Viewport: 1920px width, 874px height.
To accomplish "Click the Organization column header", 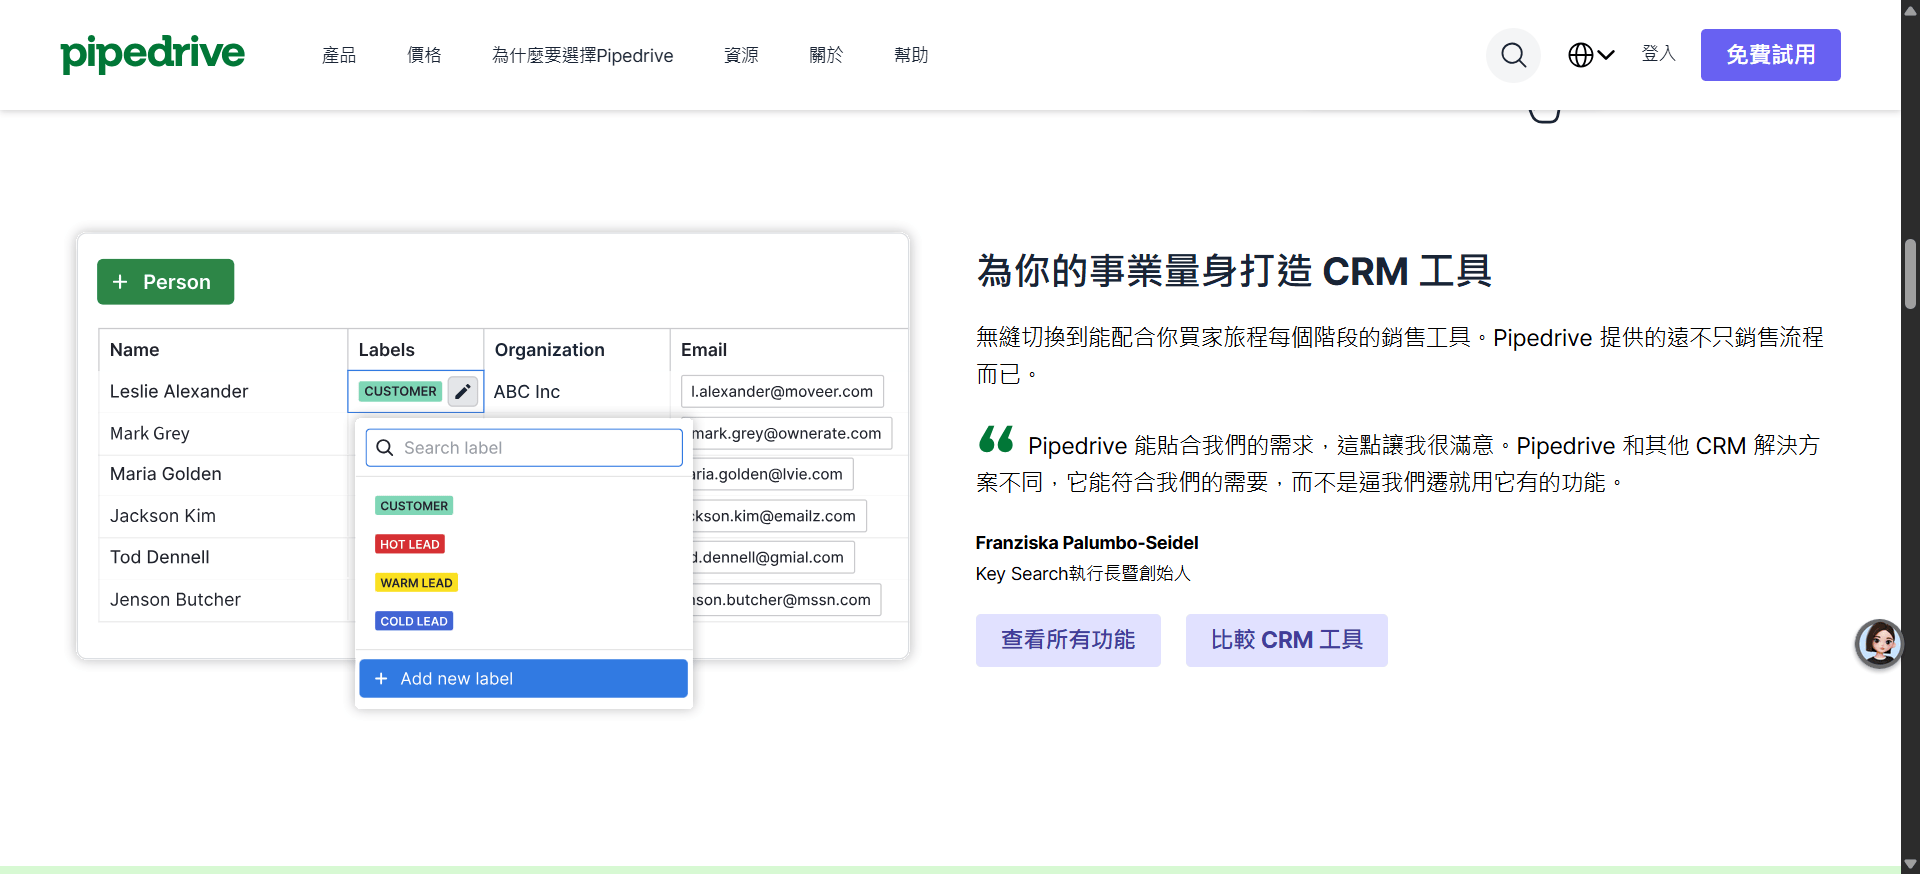I will tap(549, 350).
